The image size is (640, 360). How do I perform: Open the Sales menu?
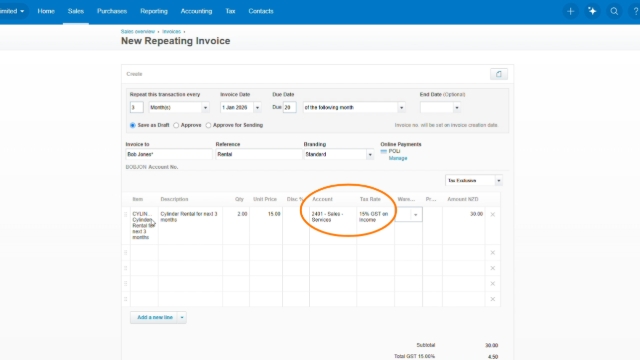pyautogui.click(x=76, y=11)
